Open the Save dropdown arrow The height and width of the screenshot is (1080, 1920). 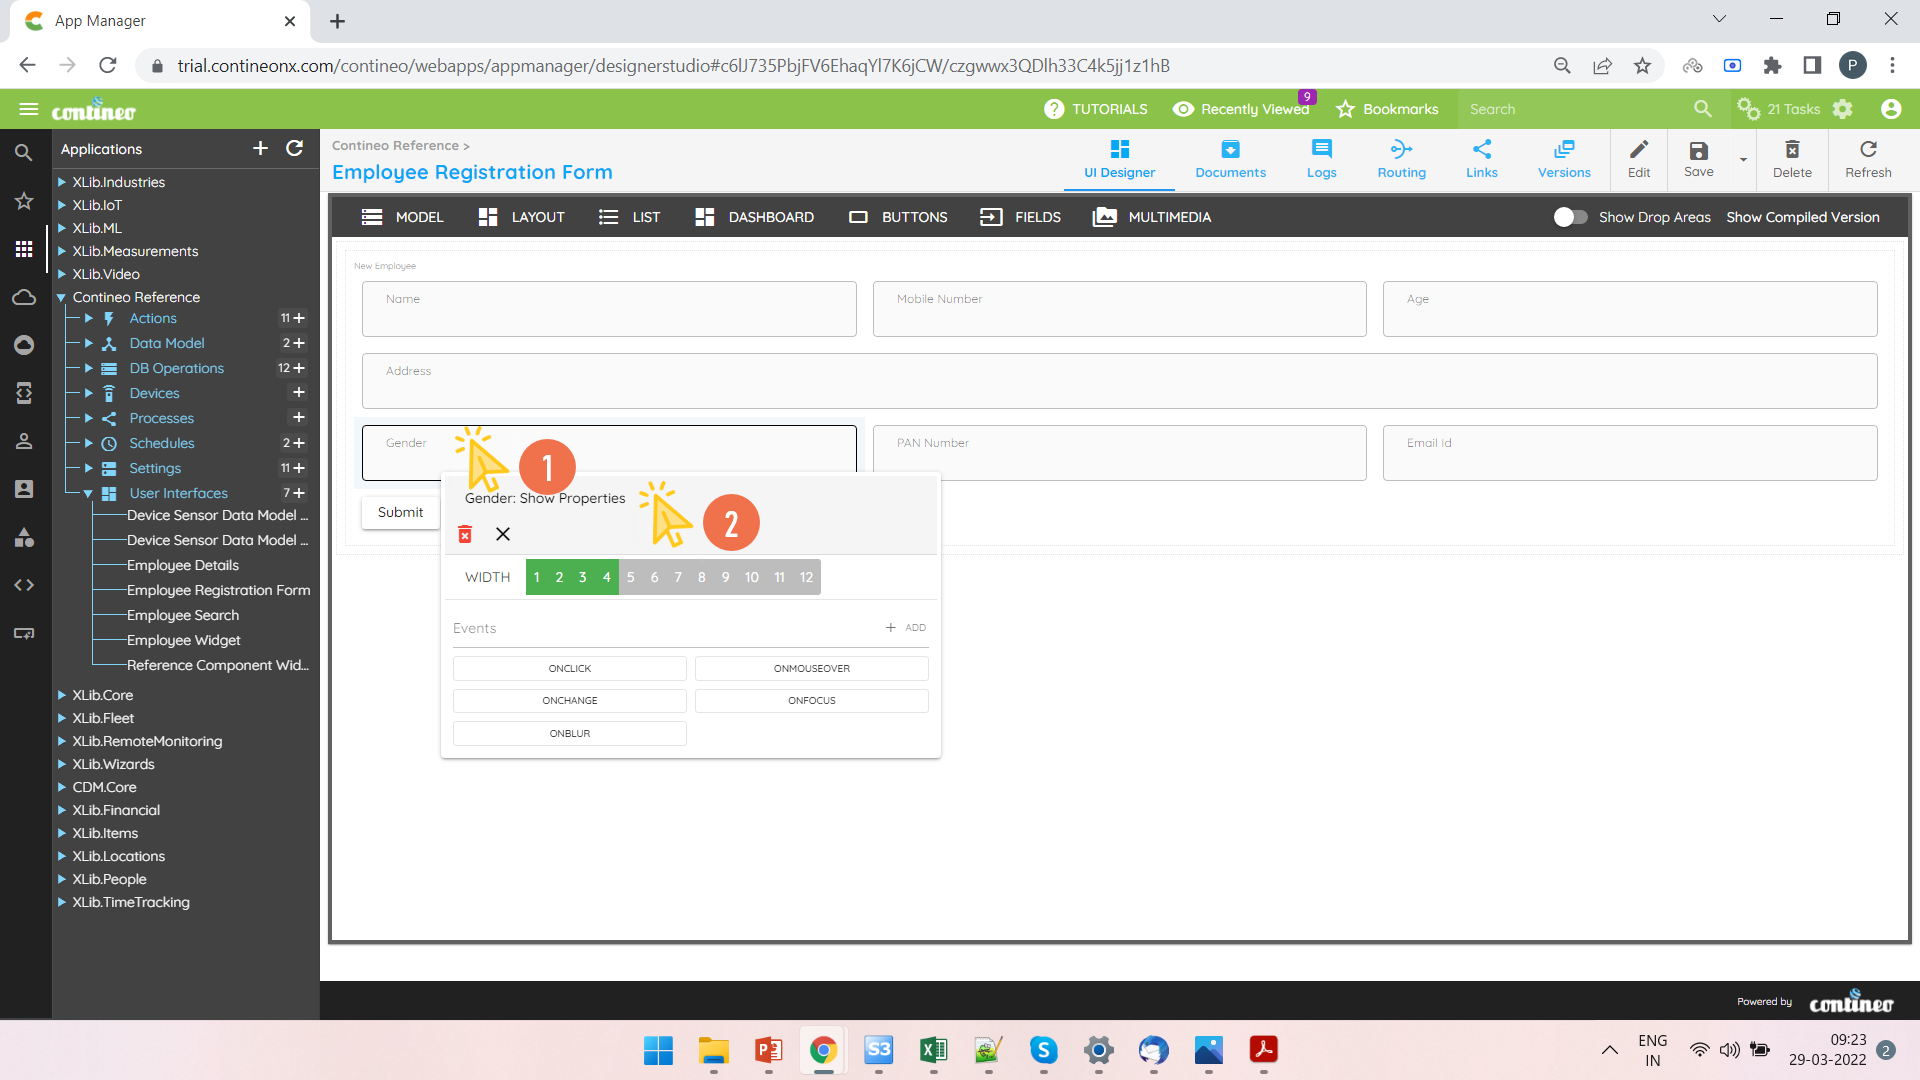(x=1743, y=160)
